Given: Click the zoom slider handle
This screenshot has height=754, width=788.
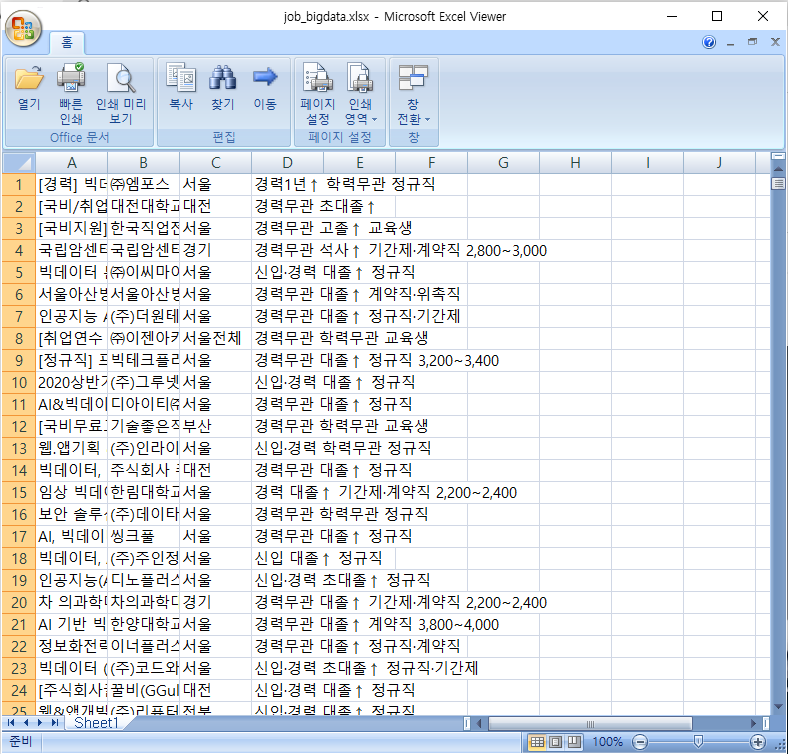Looking at the screenshot, I should click(699, 741).
